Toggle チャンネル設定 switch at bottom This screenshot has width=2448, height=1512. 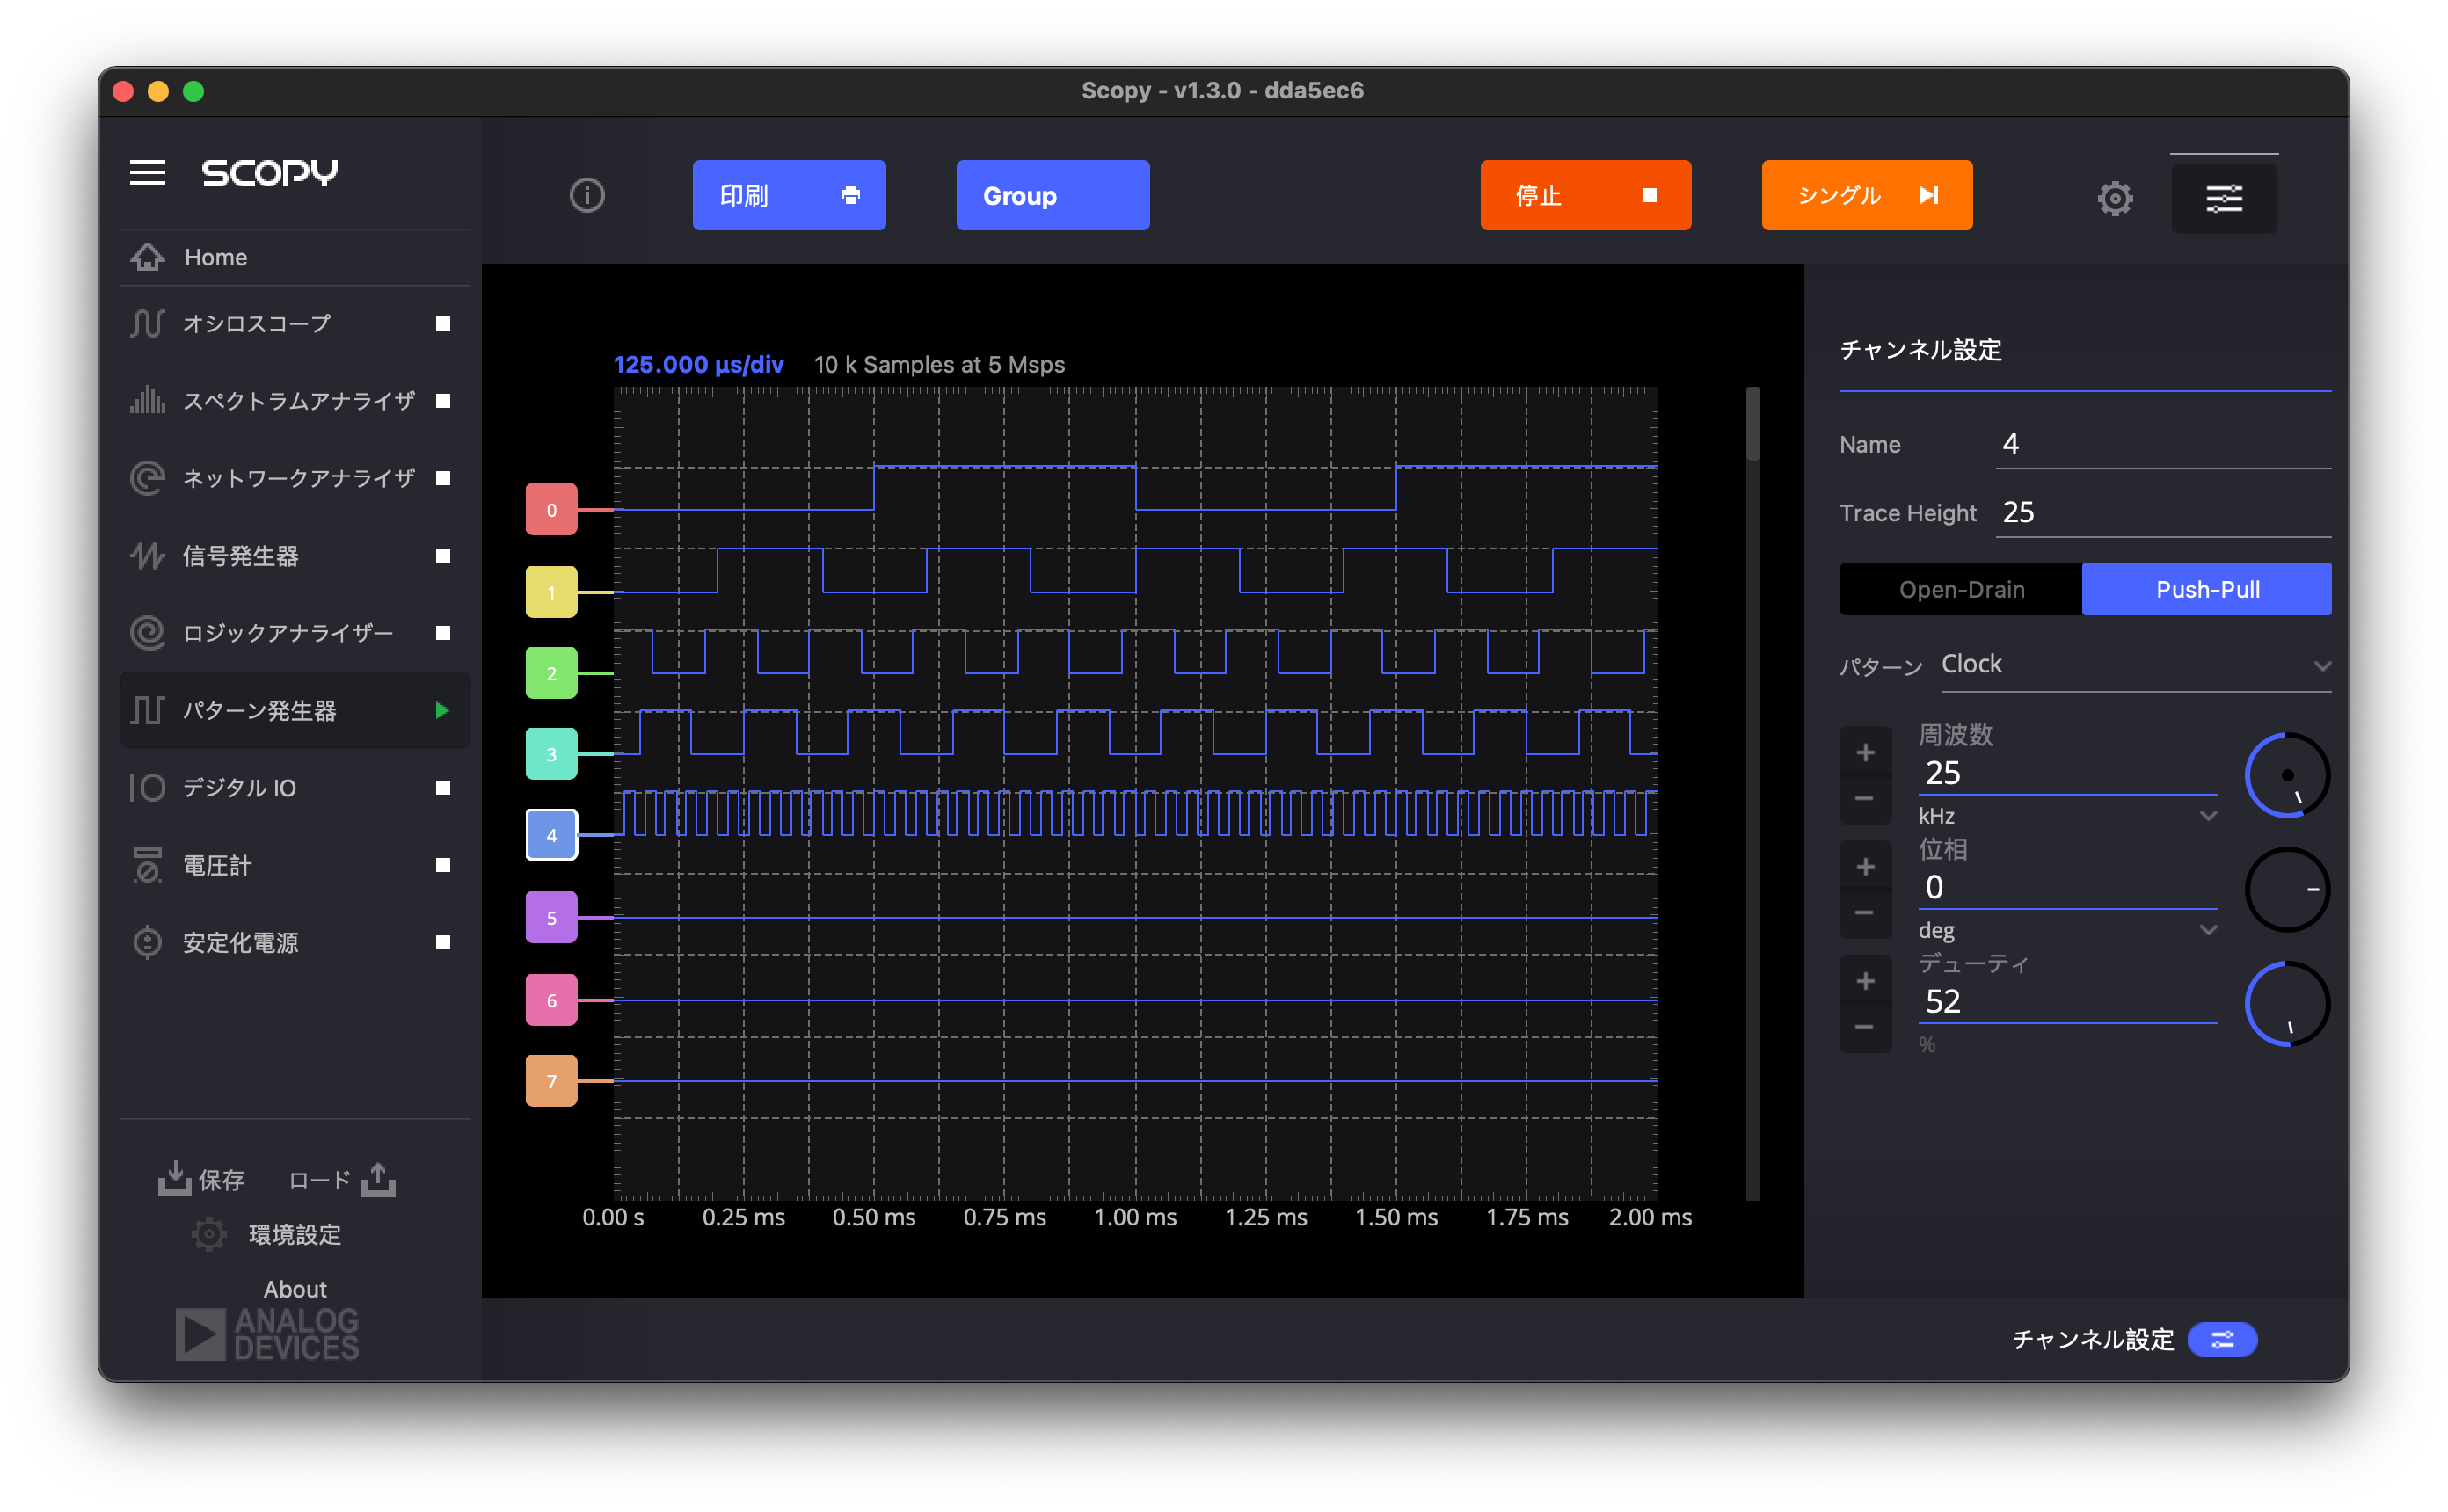coord(2221,1339)
